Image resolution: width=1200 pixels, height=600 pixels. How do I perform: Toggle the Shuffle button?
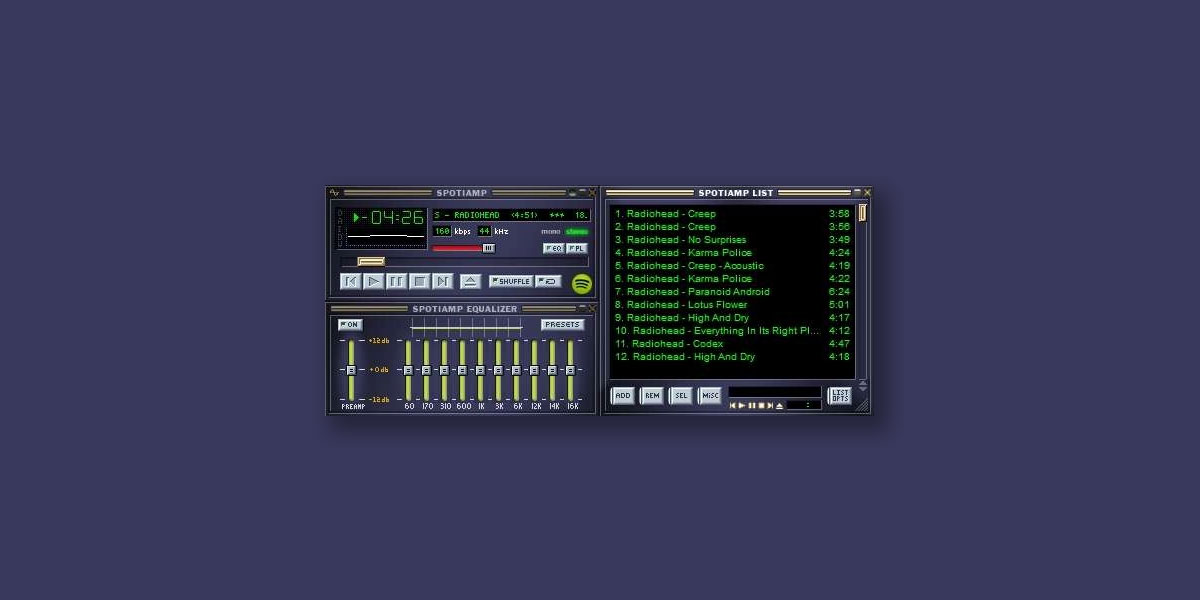pos(511,281)
